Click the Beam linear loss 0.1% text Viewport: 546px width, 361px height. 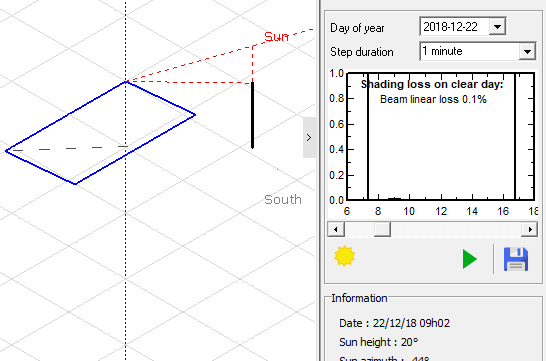[433, 100]
